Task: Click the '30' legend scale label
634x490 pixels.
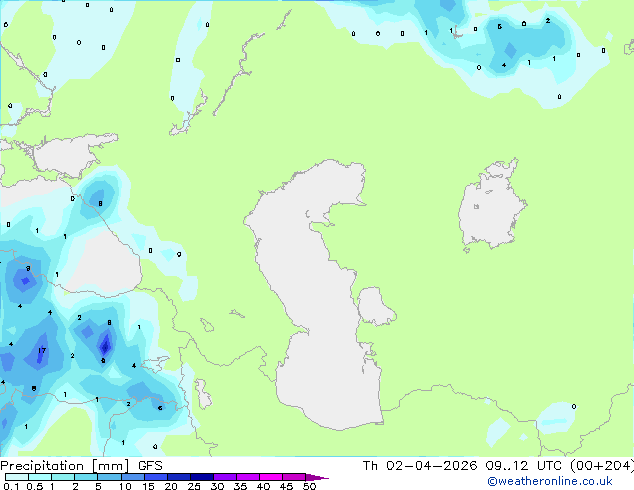Action: click(217, 486)
